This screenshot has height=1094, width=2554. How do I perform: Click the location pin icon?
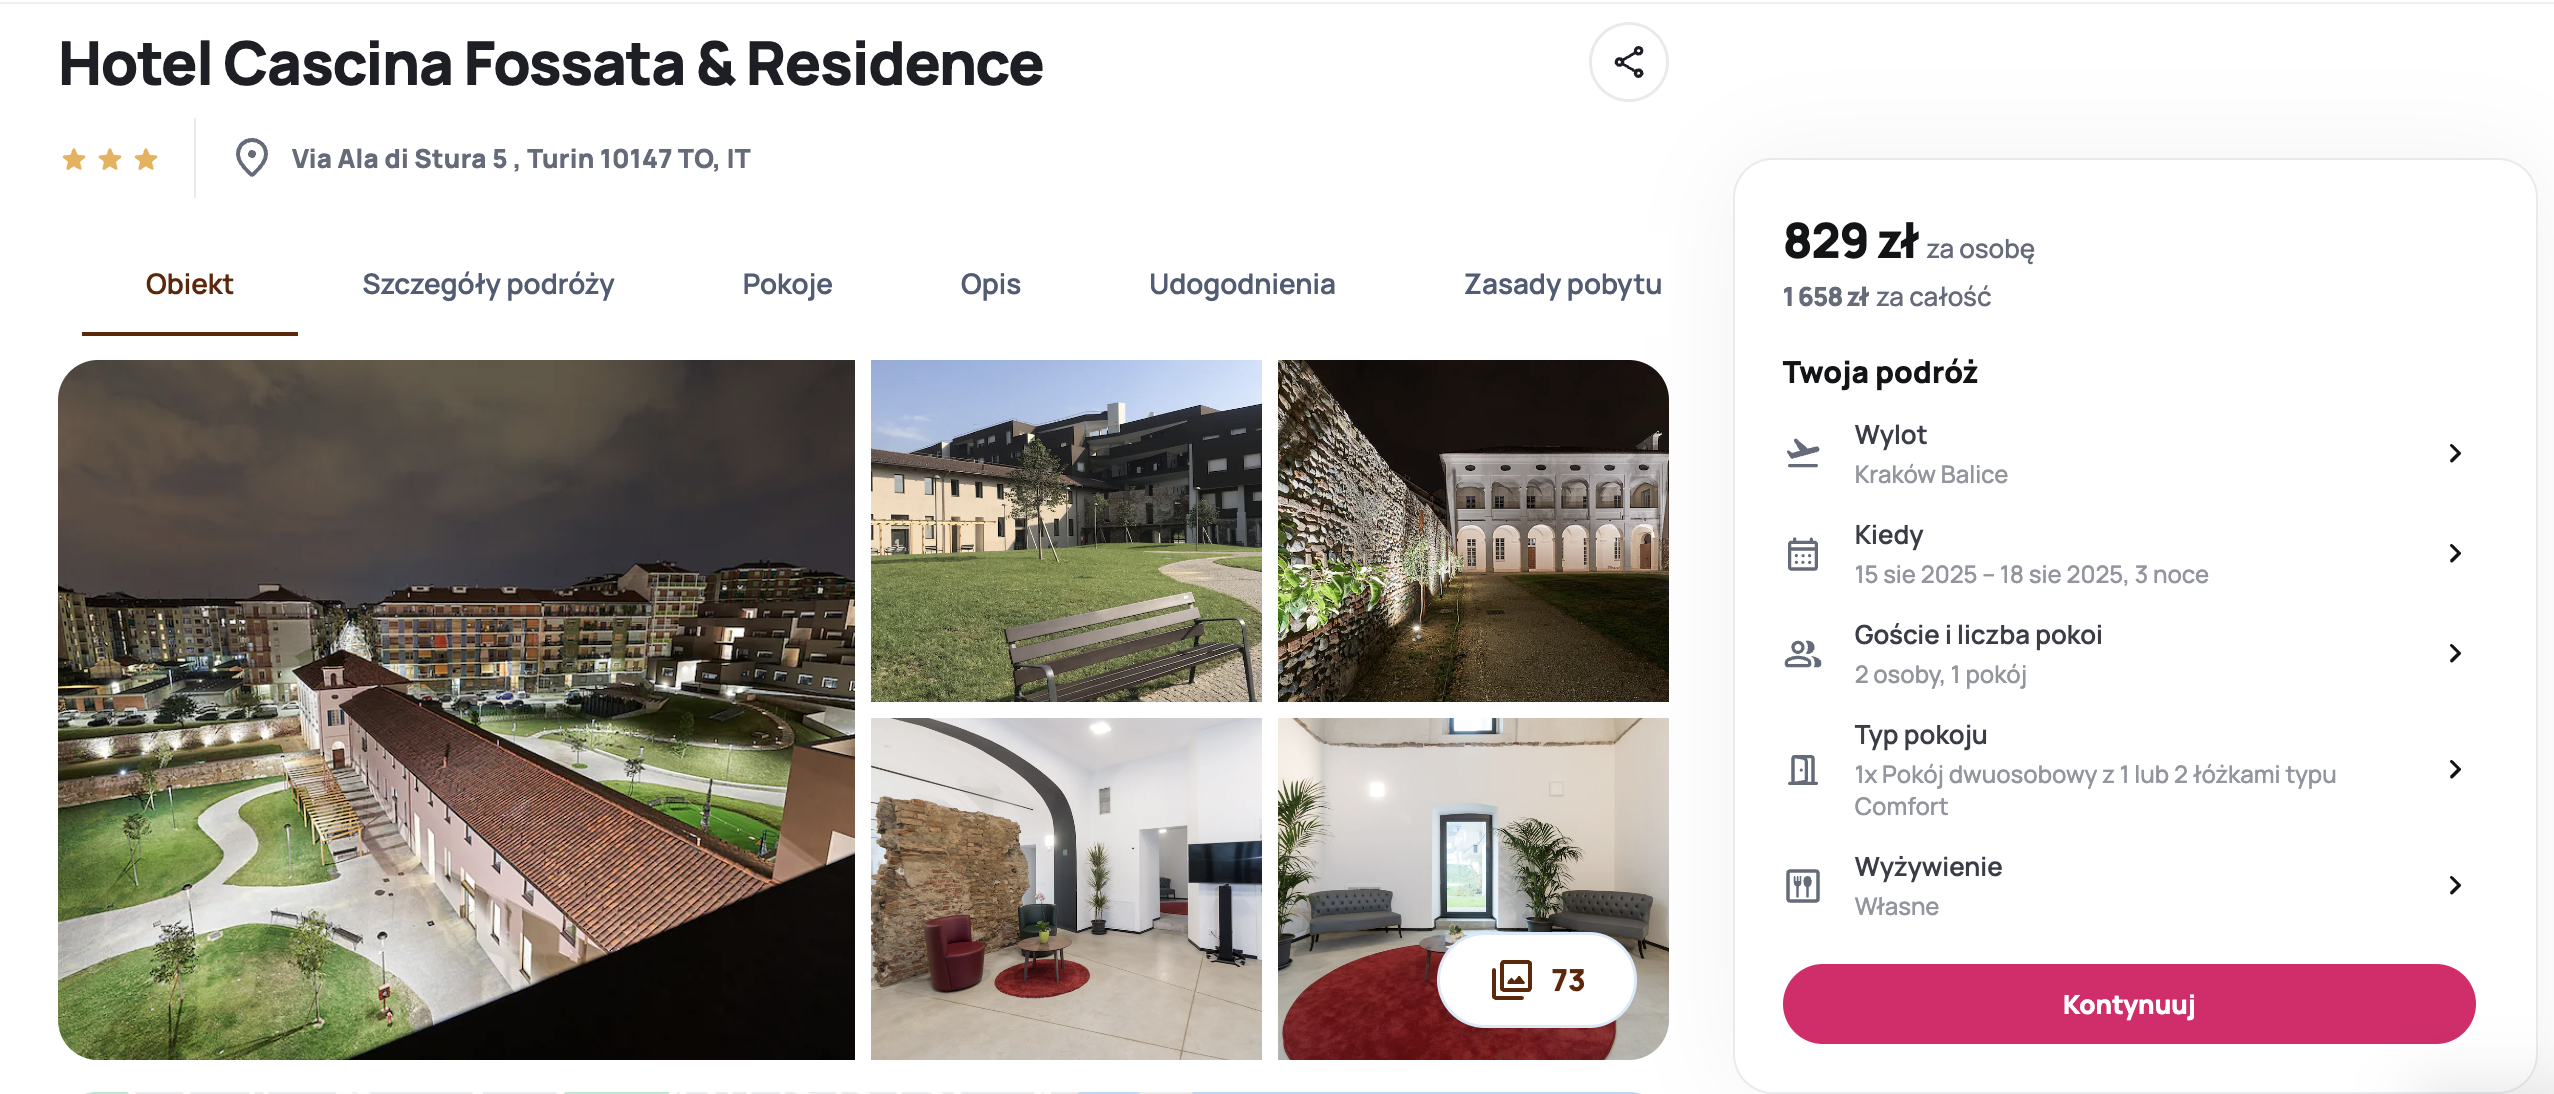(251, 158)
